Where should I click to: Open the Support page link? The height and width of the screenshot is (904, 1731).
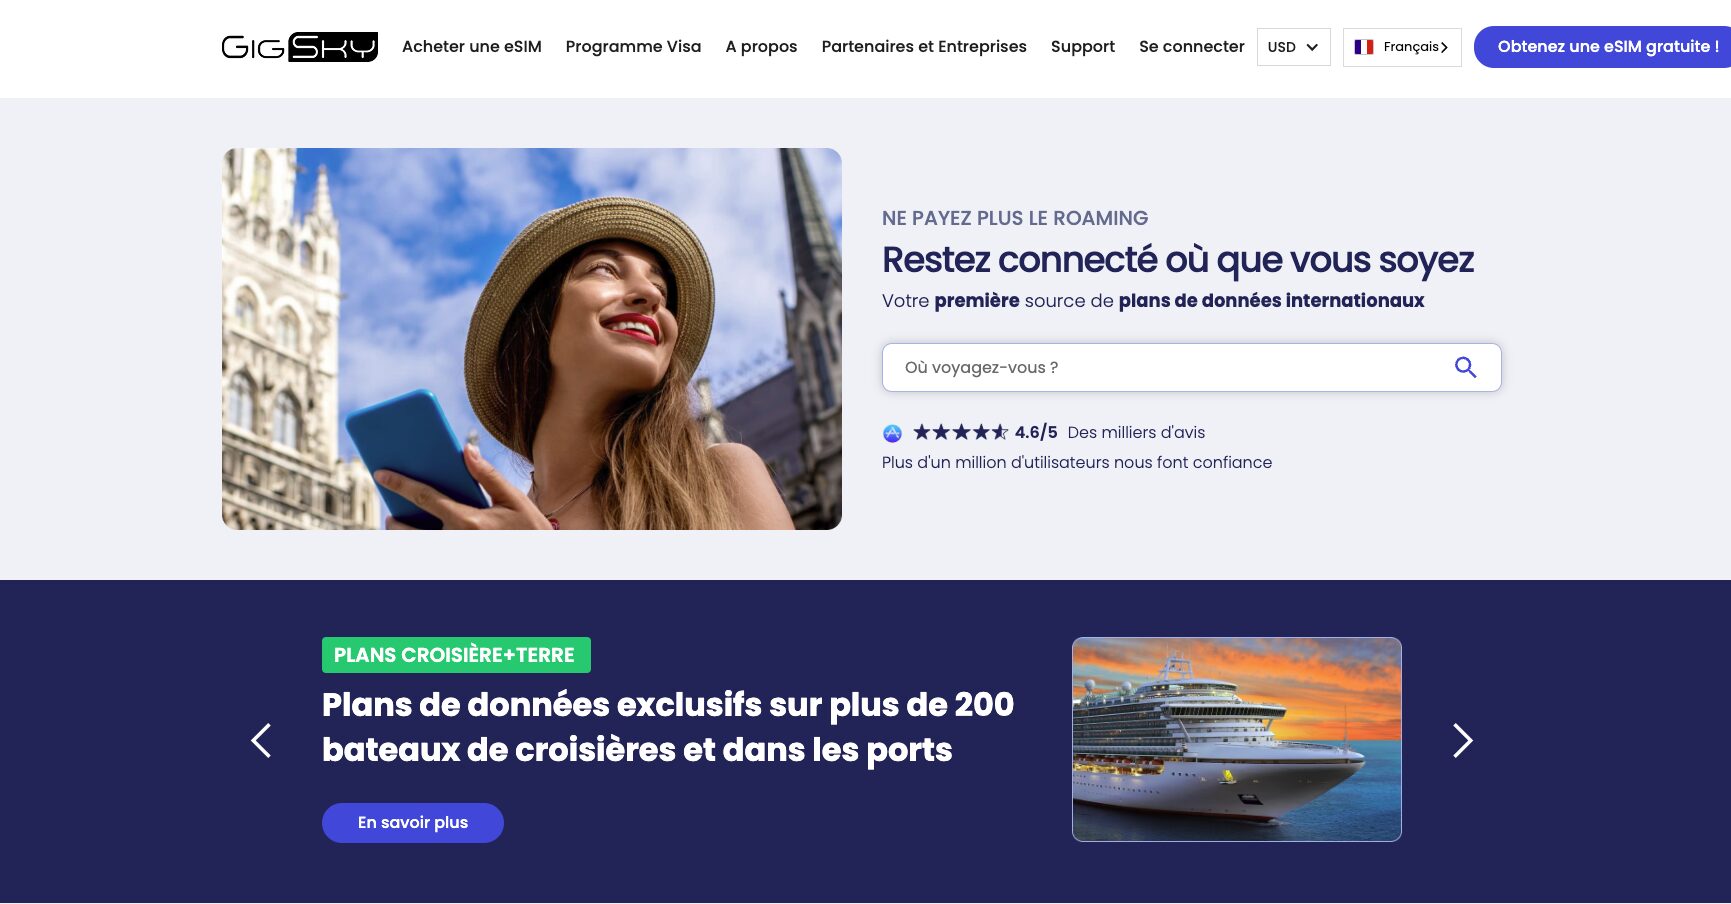pyautogui.click(x=1083, y=47)
